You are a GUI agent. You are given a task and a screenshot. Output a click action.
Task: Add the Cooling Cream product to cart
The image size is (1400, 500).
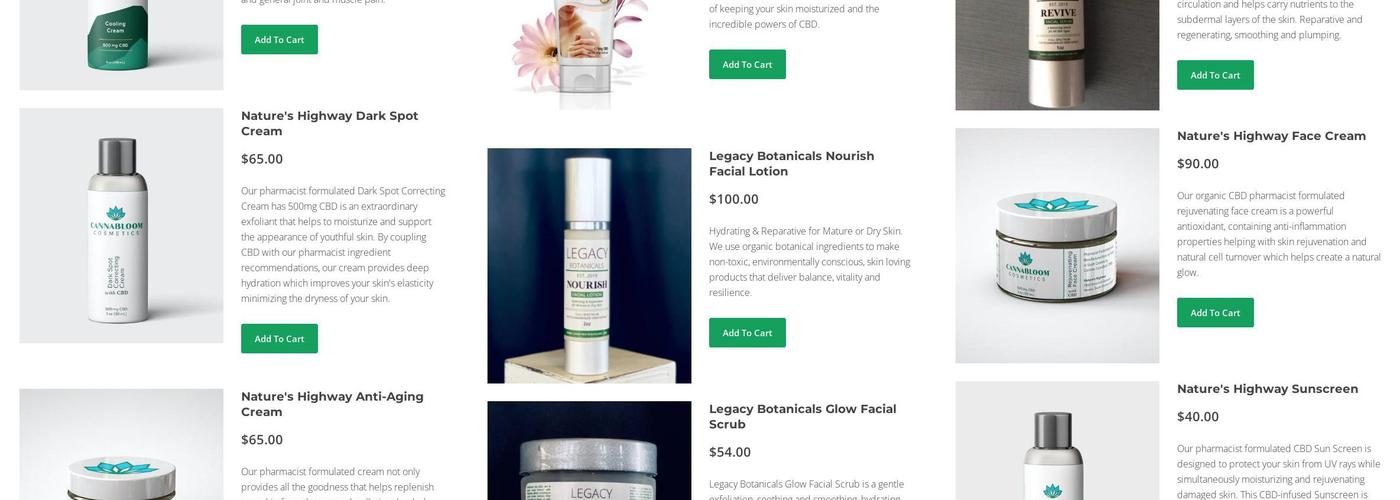(x=279, y=40)
